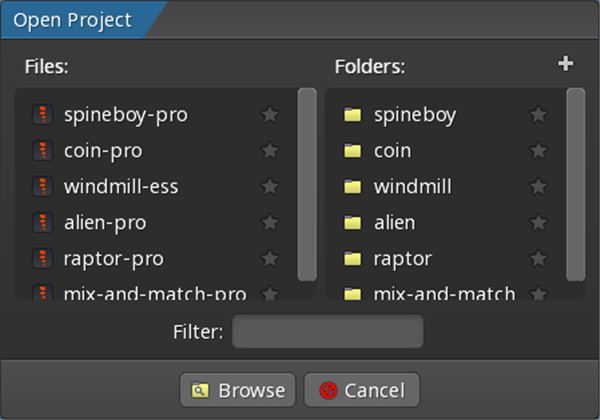Viewport: 600px width, 420px height.
Task: Toggle favorite star for coin folder
Action: click(538, 151)
